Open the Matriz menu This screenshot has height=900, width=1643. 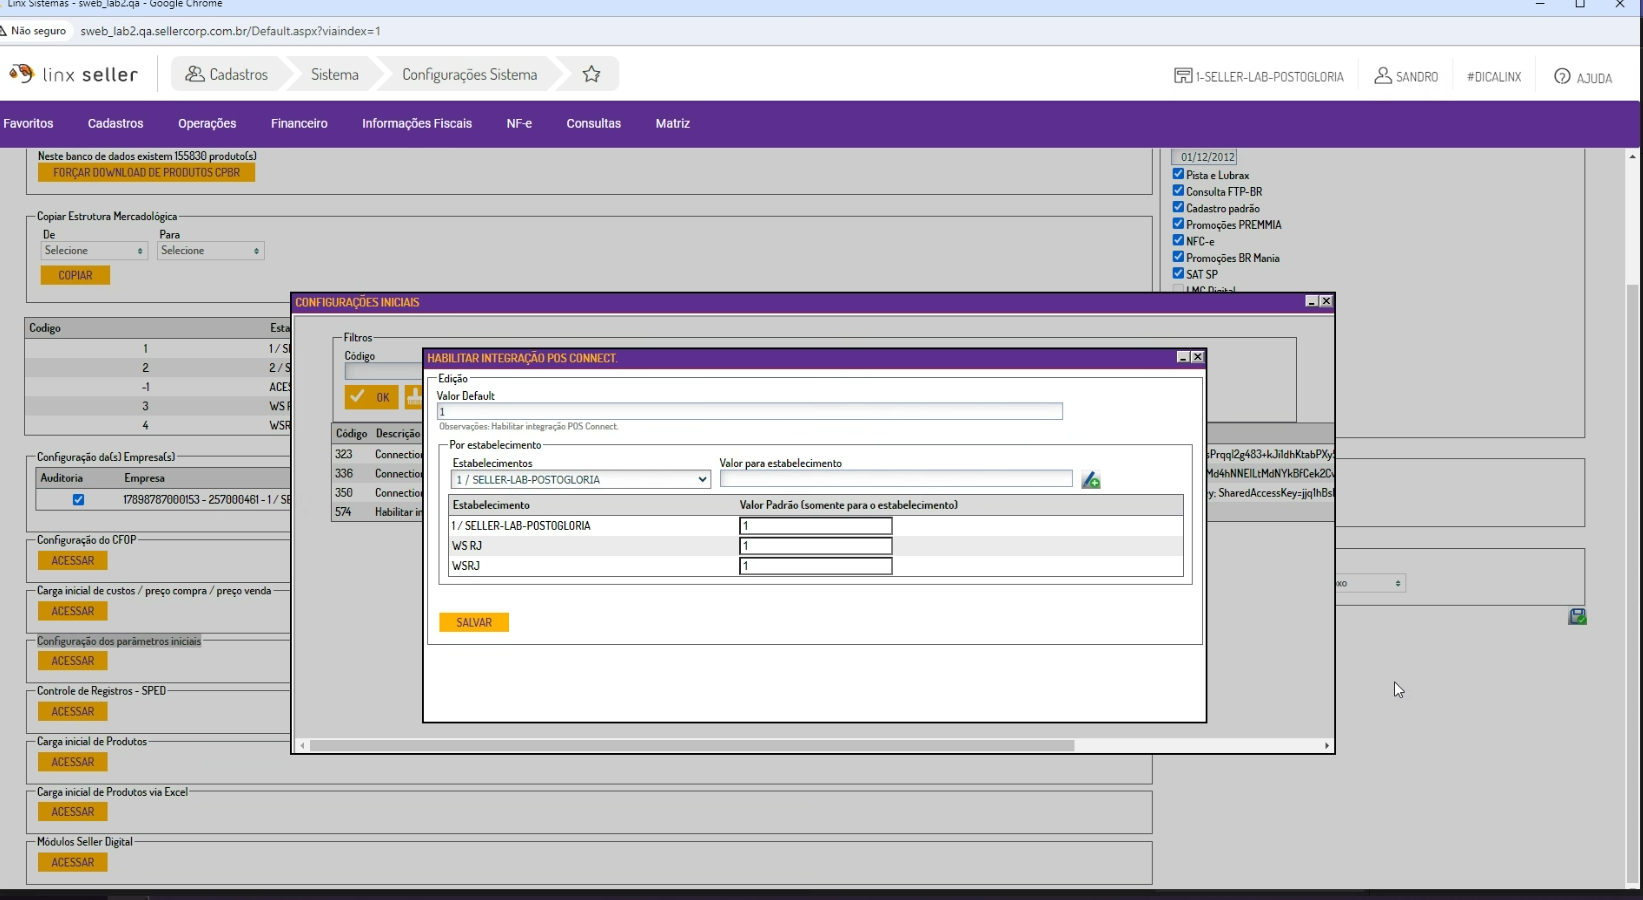(x=673, y=124)
